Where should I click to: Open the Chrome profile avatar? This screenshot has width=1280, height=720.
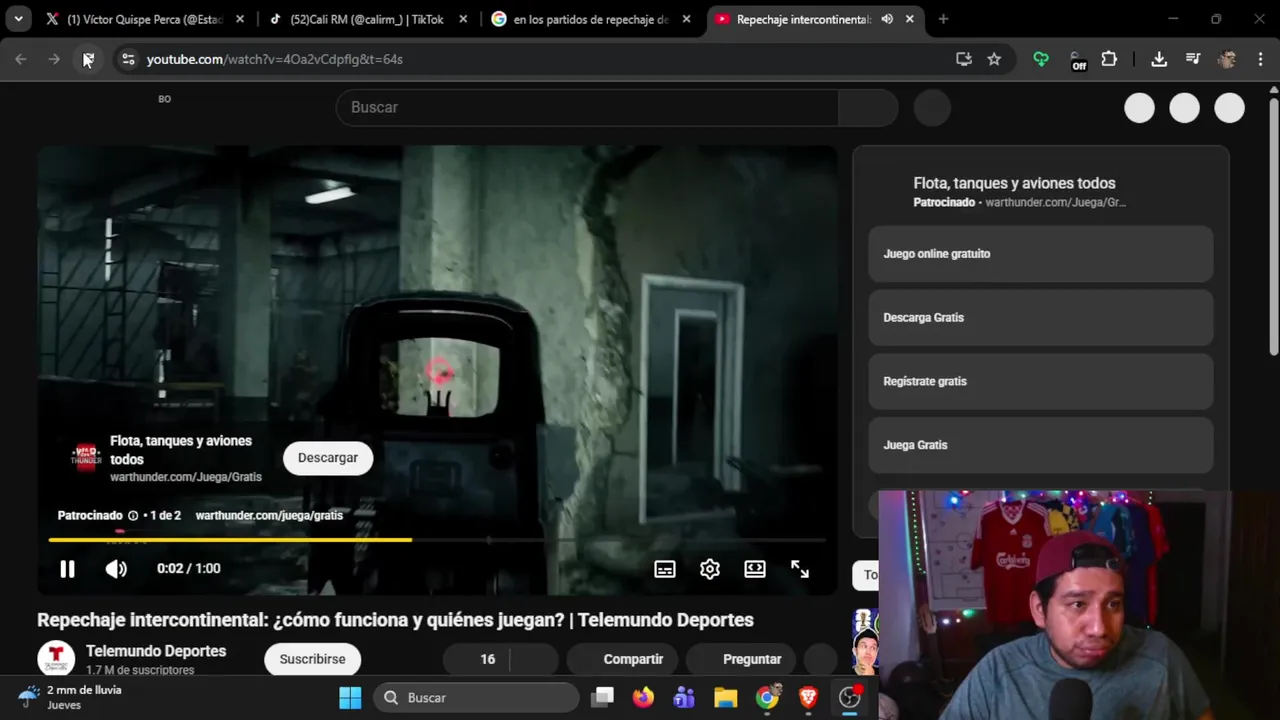click(1227, 59)
